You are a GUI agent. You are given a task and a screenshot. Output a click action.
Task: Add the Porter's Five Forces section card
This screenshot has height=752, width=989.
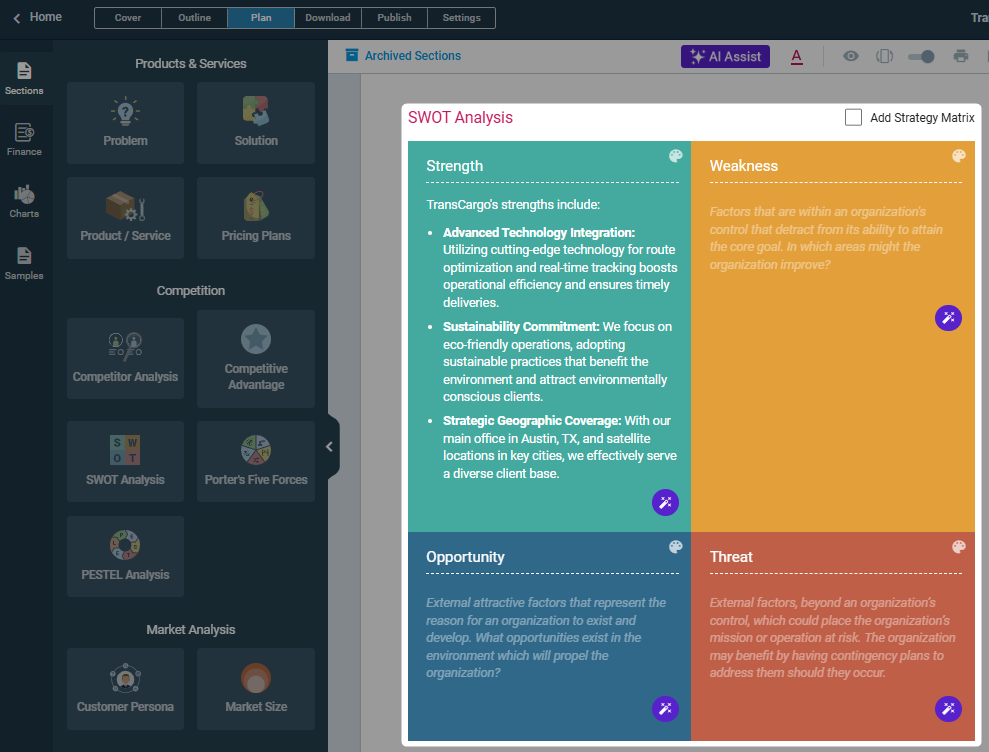(x=255, y=461)
